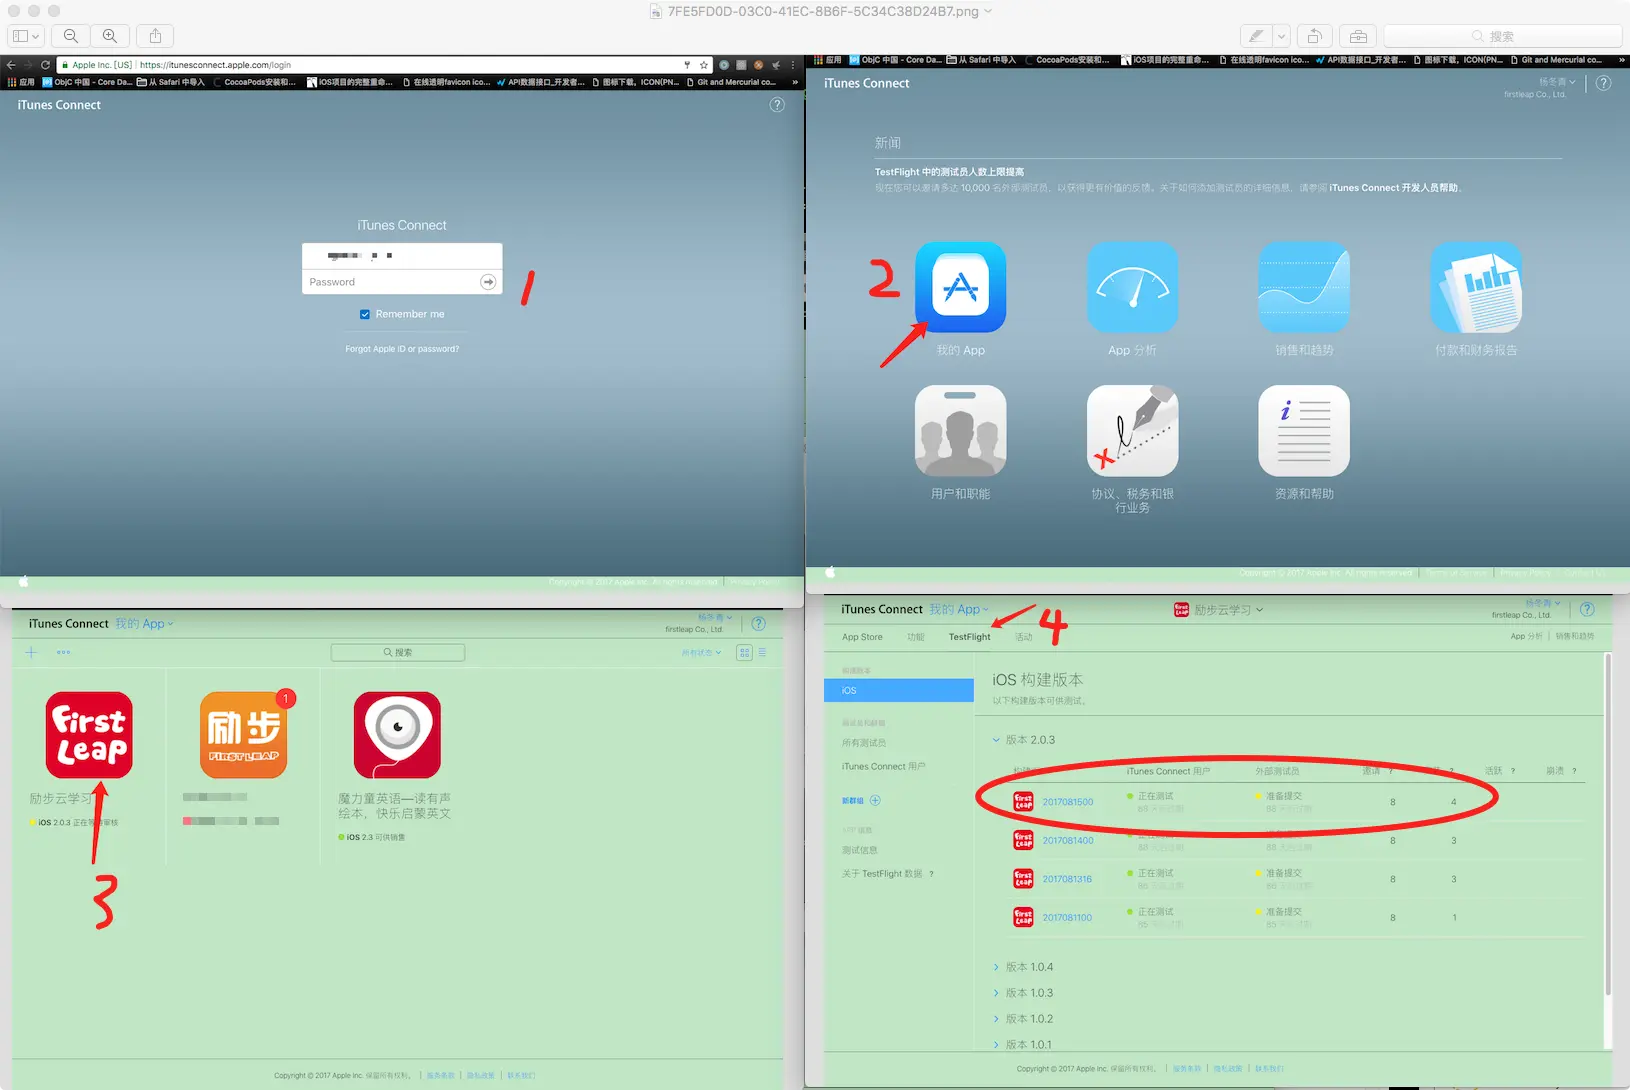Click the plus icon beside 新群组
Screen dimensions: 1630x1090
point(875,800)
